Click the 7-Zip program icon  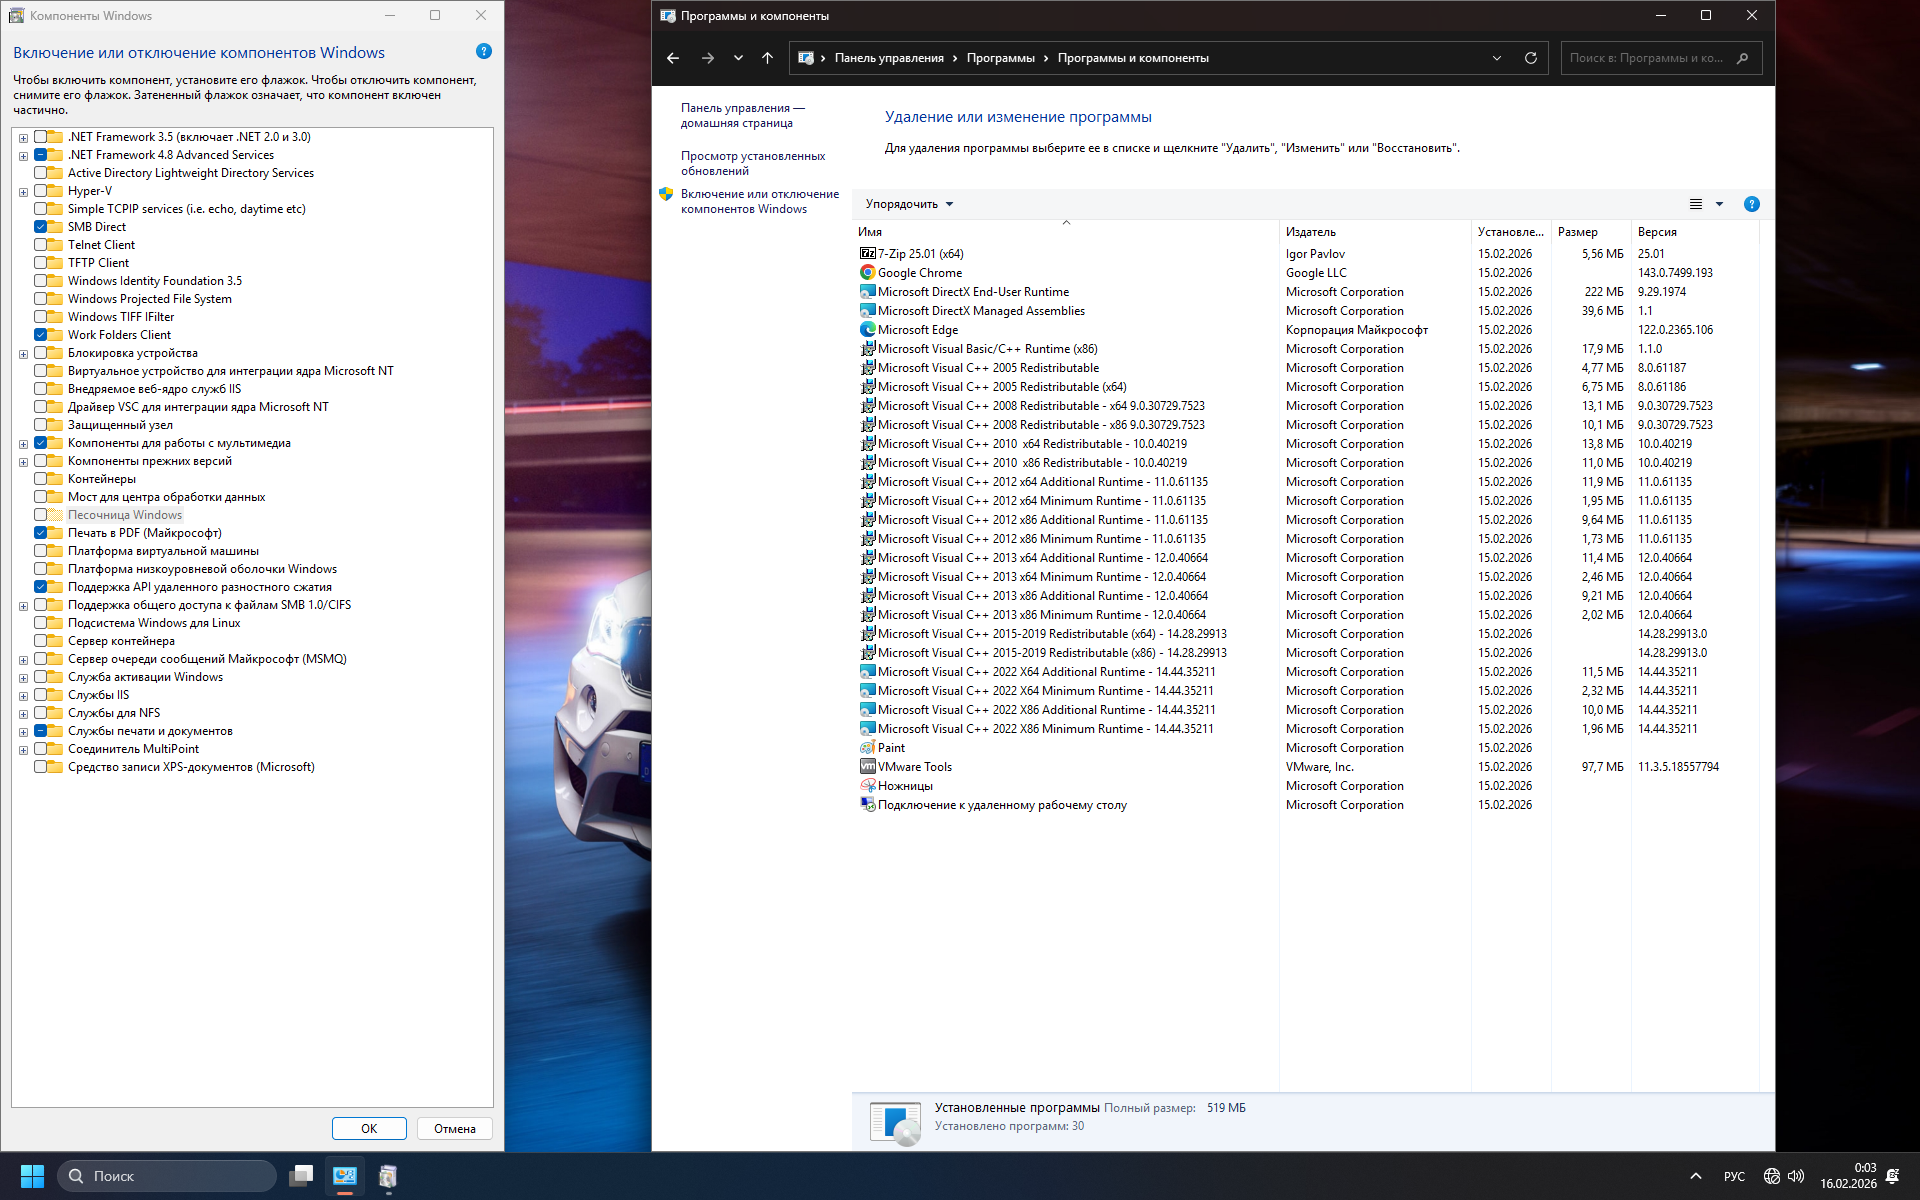[867, 254]
